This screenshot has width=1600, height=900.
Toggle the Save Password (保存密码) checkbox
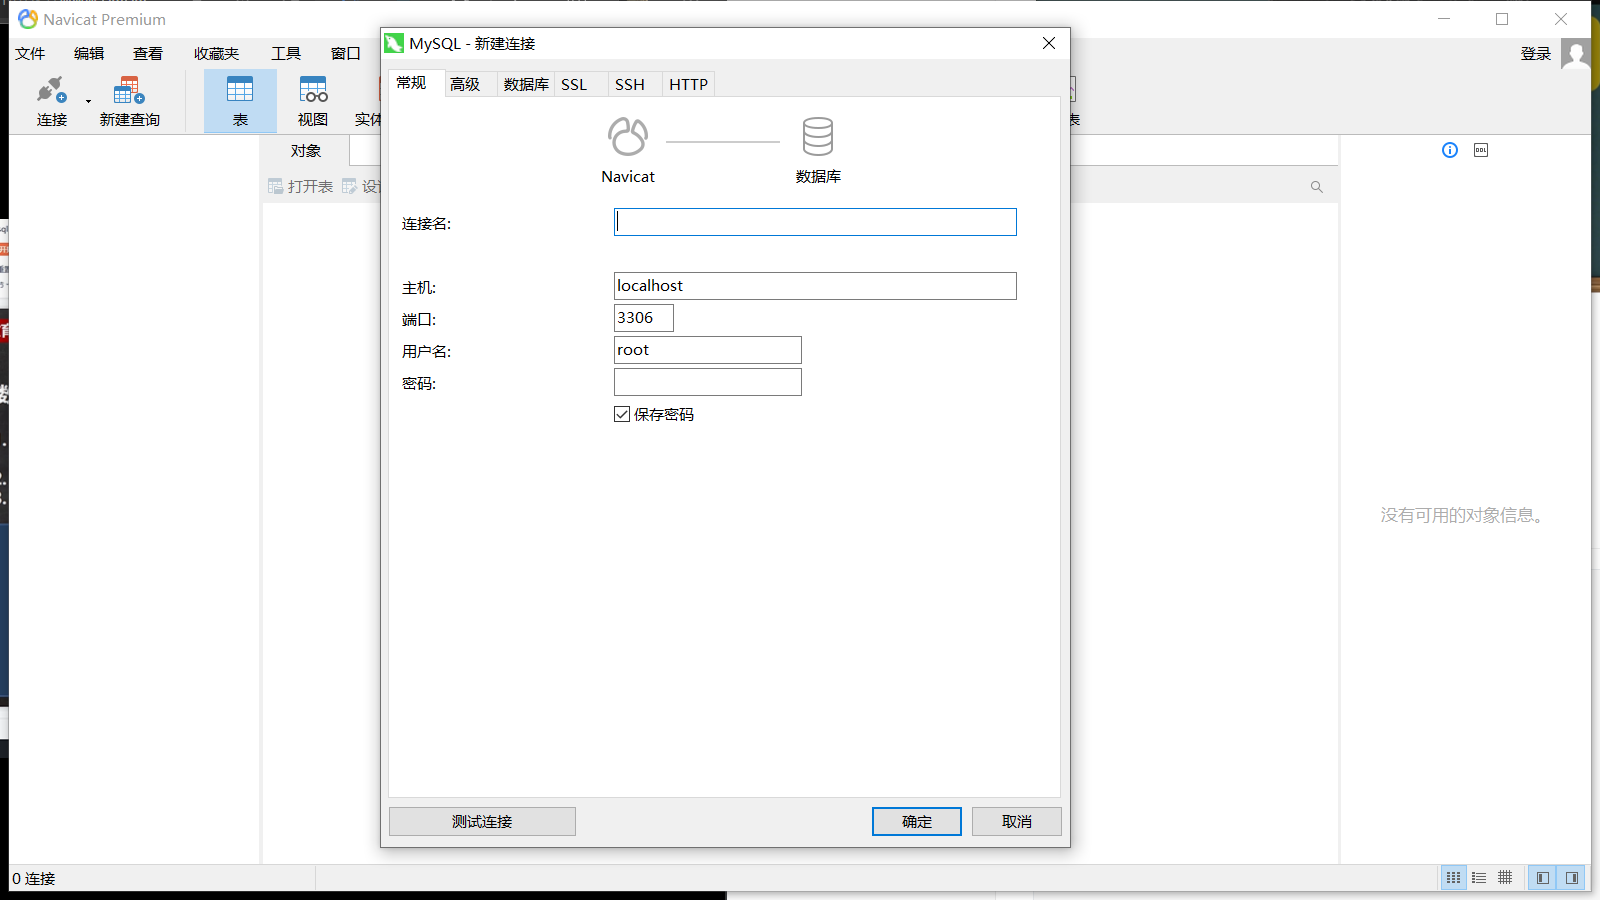(x=622, y=414)
